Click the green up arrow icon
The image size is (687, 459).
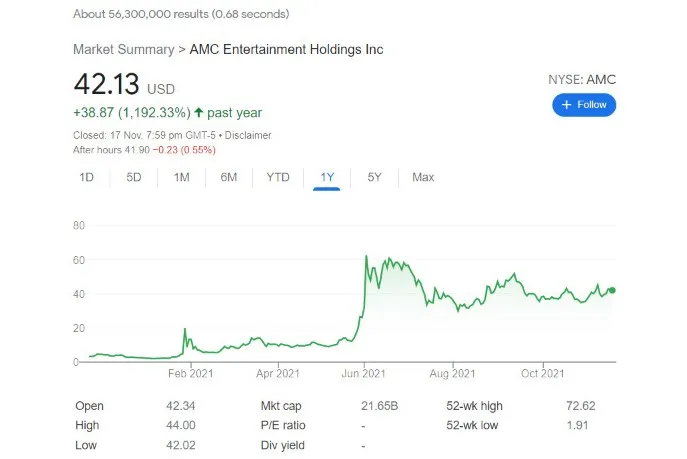[198, 113]
